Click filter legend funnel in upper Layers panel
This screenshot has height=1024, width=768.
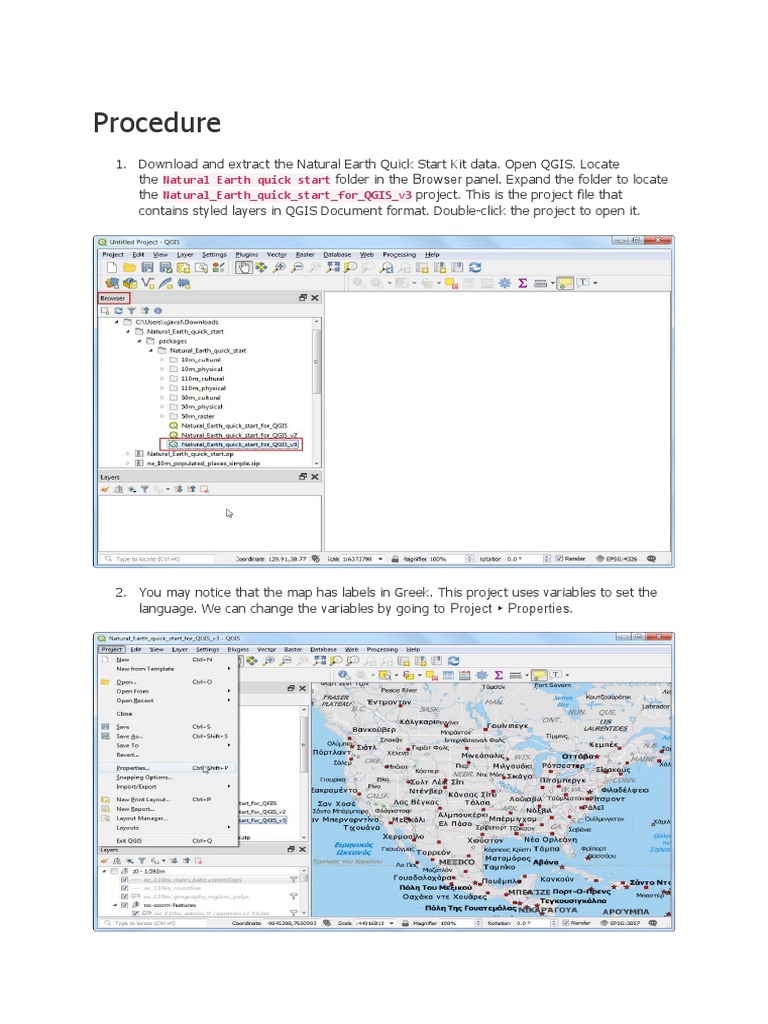click(144, 489)
